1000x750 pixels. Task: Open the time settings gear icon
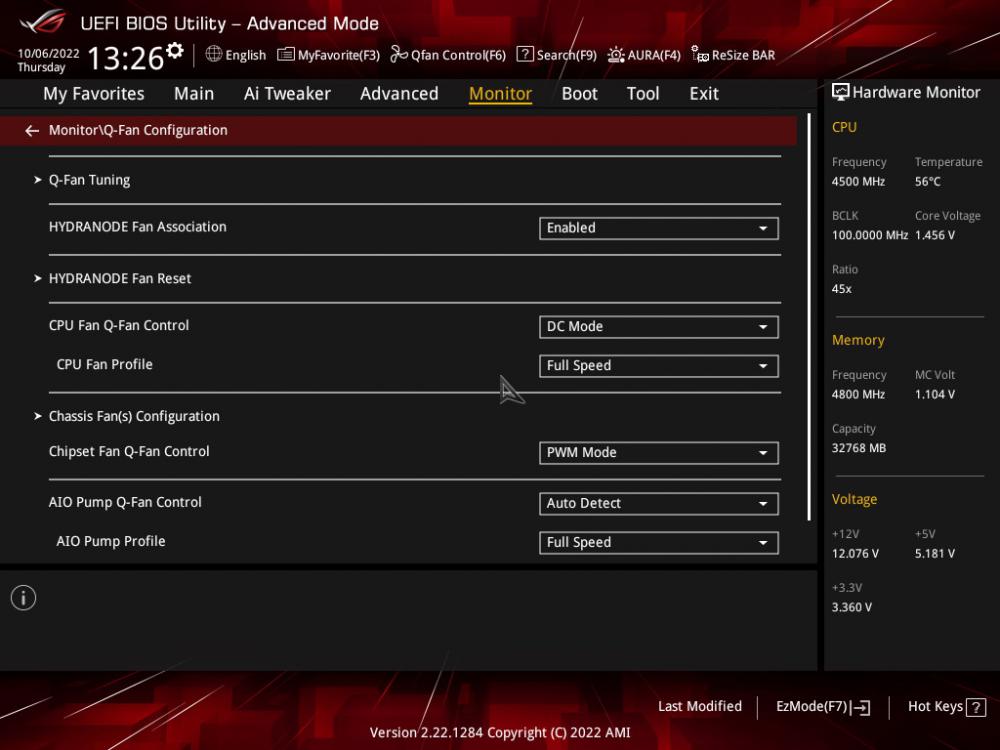pos(174,50)
